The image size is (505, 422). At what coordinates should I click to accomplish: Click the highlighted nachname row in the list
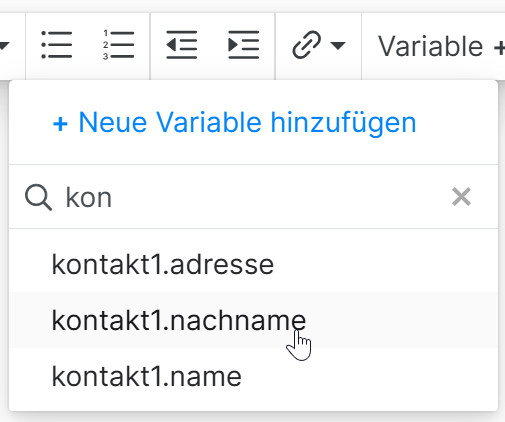tap(253, 320)
